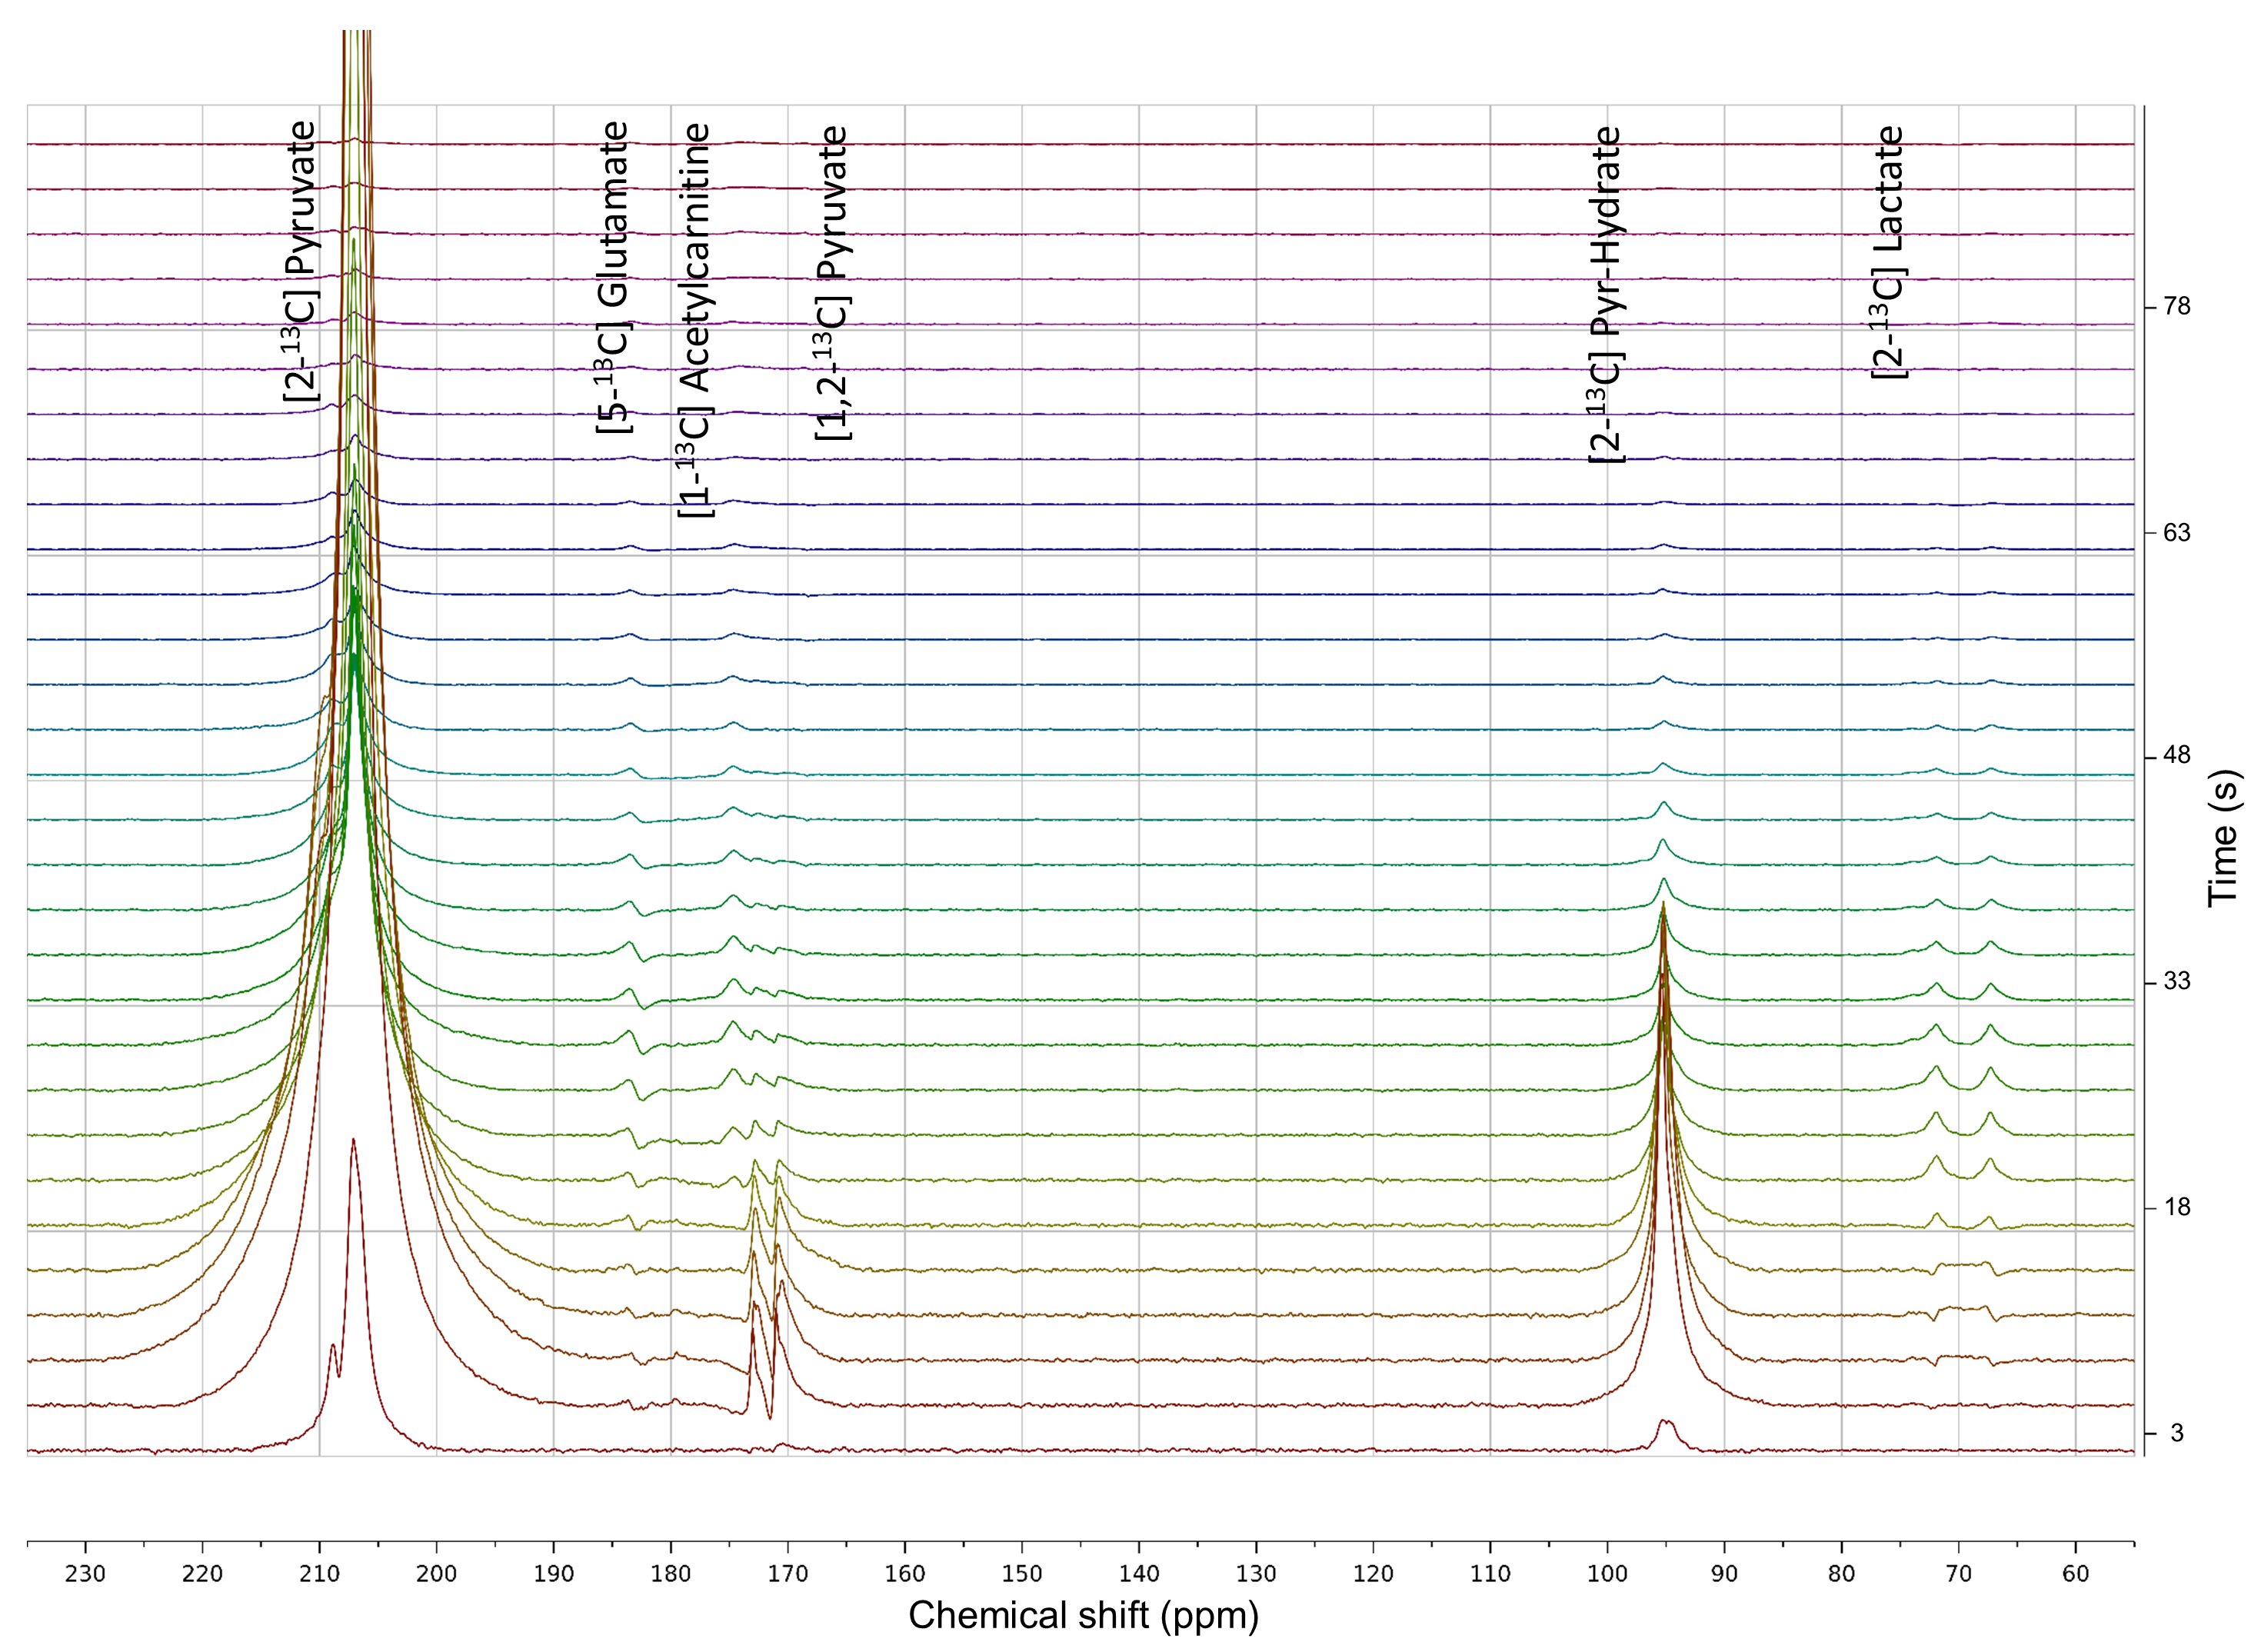2261x1652 pixels.
Task: Click the 230 ppm tick label
Action: click(85, 1574)
